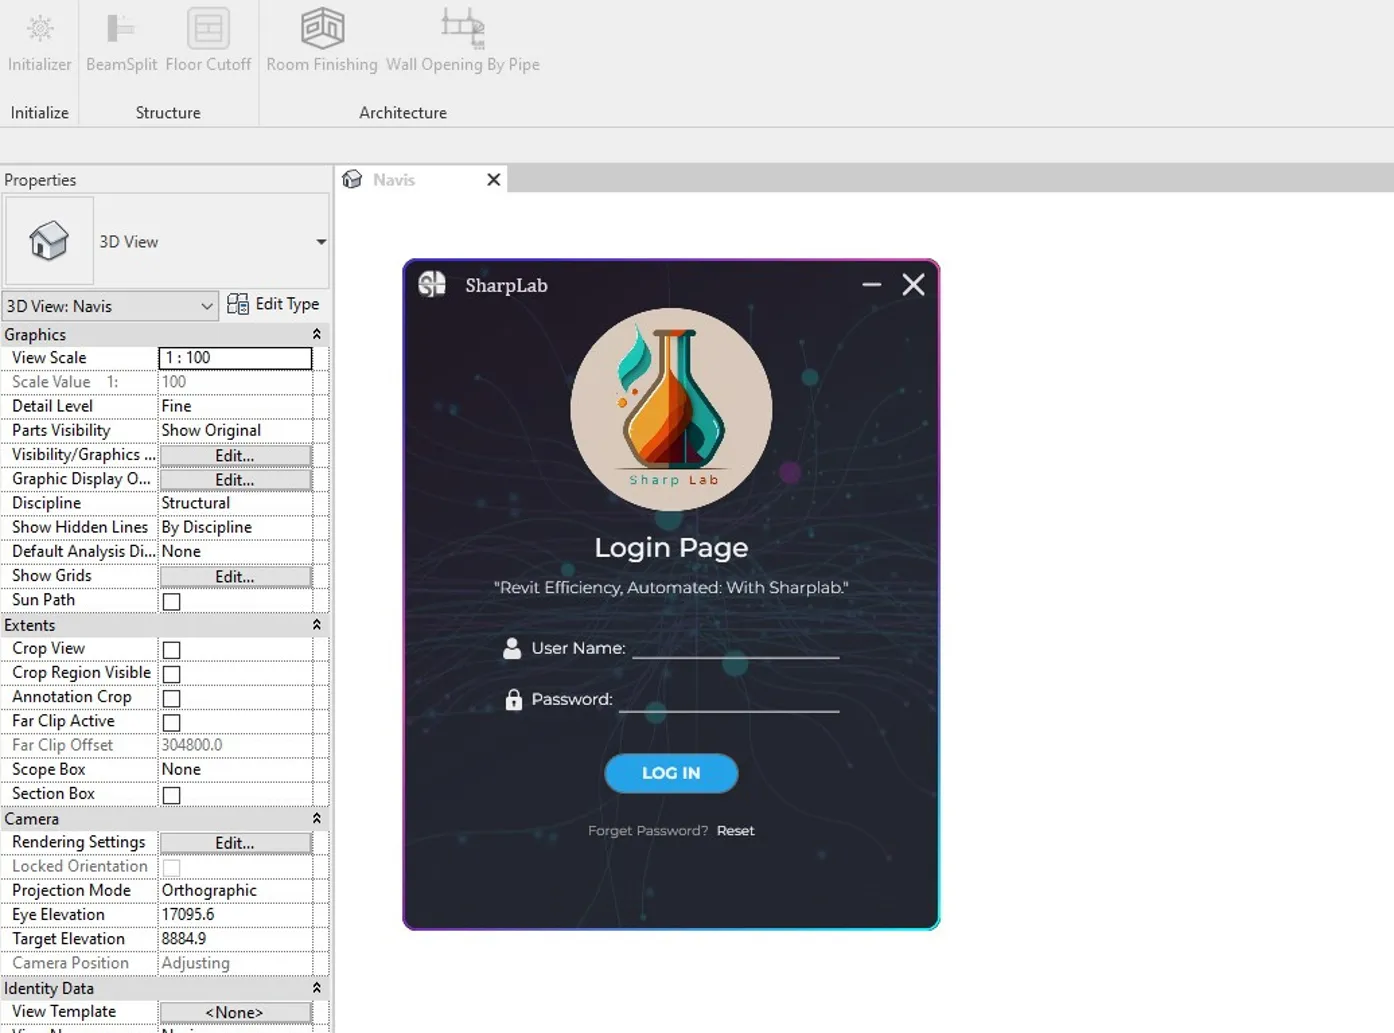The image size is (1394, 1033).
Task: Click the Reset password link
Action: (735, 831)
